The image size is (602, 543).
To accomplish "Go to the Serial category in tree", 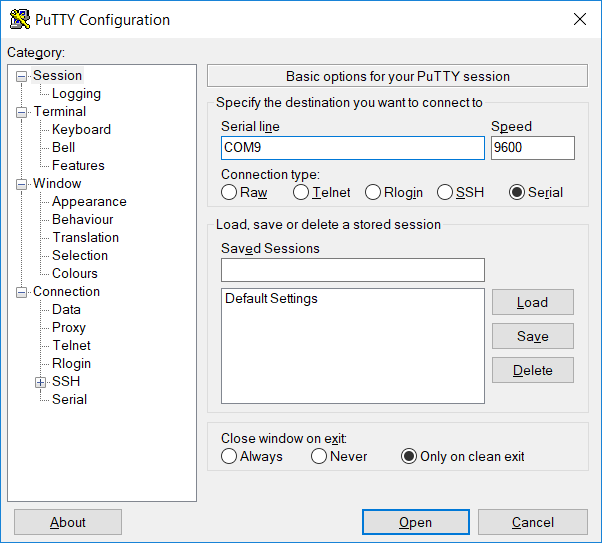I will tap(69, 399).
